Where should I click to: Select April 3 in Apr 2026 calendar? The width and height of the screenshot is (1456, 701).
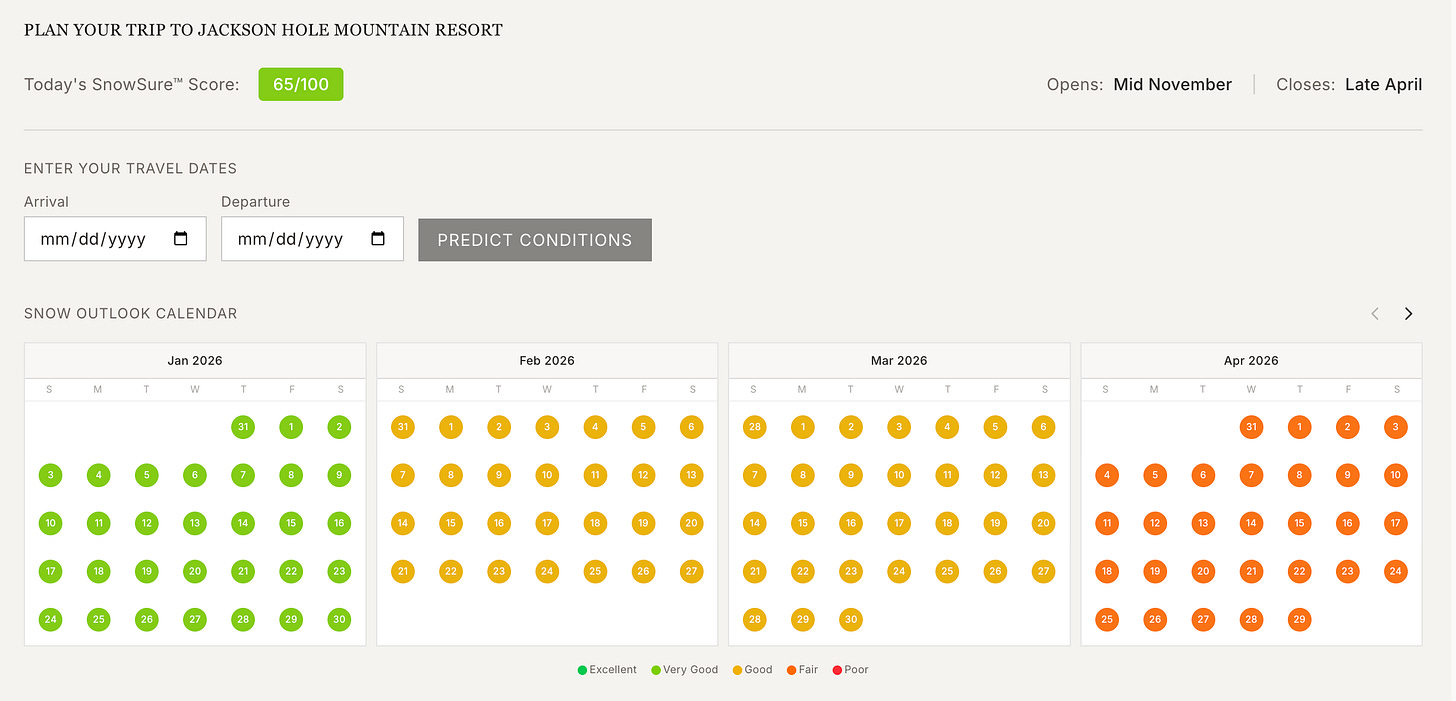tap(1396, 427)
